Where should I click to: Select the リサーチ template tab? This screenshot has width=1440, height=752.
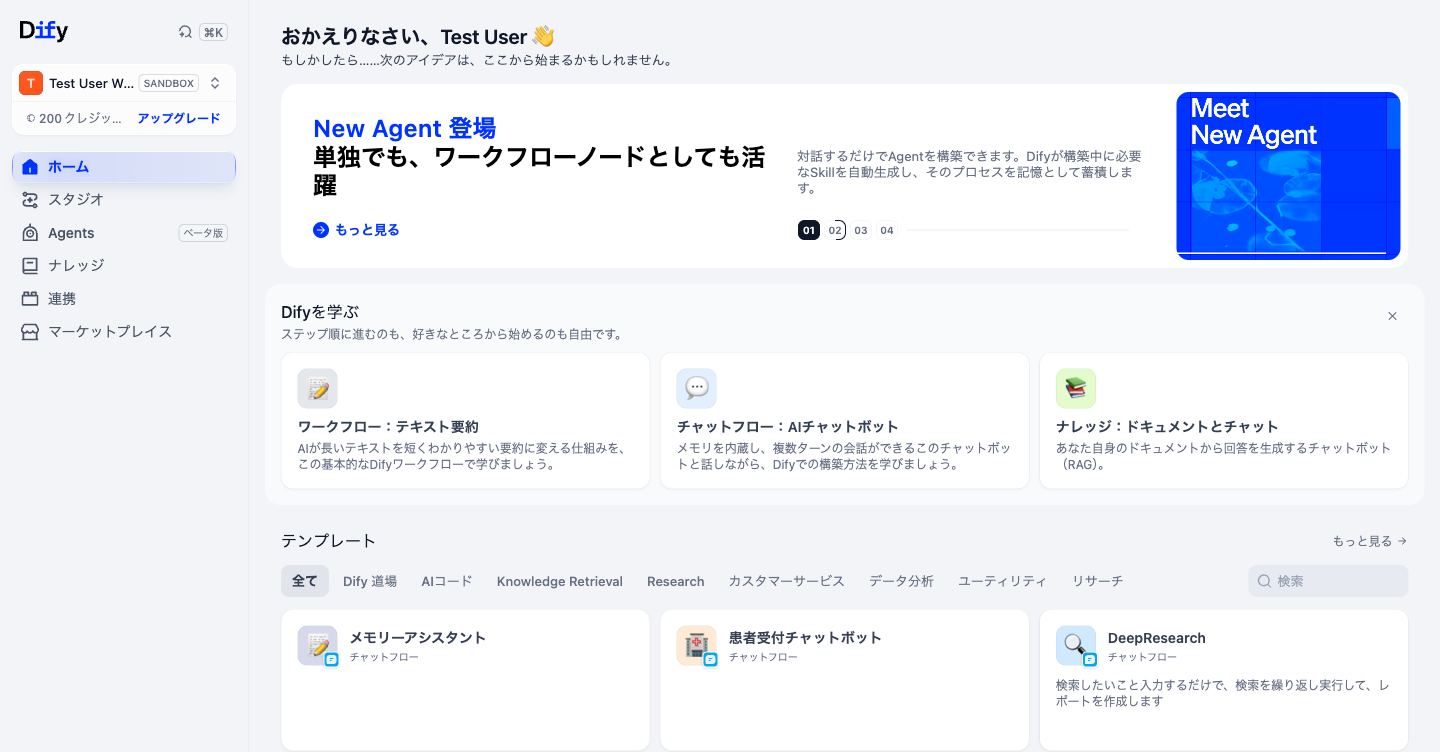[1098, 581]
